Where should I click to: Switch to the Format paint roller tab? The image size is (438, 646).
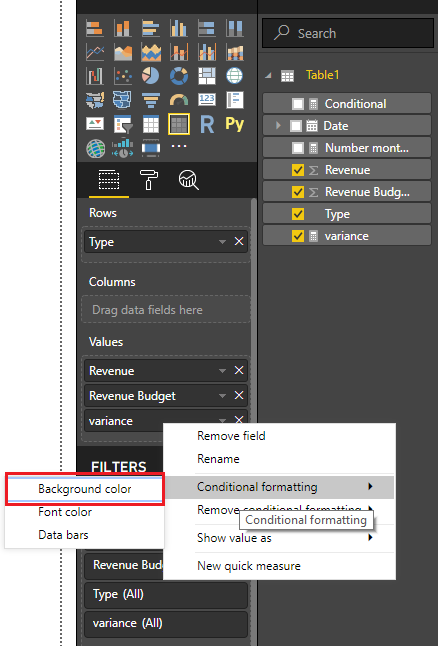[149, 180]
